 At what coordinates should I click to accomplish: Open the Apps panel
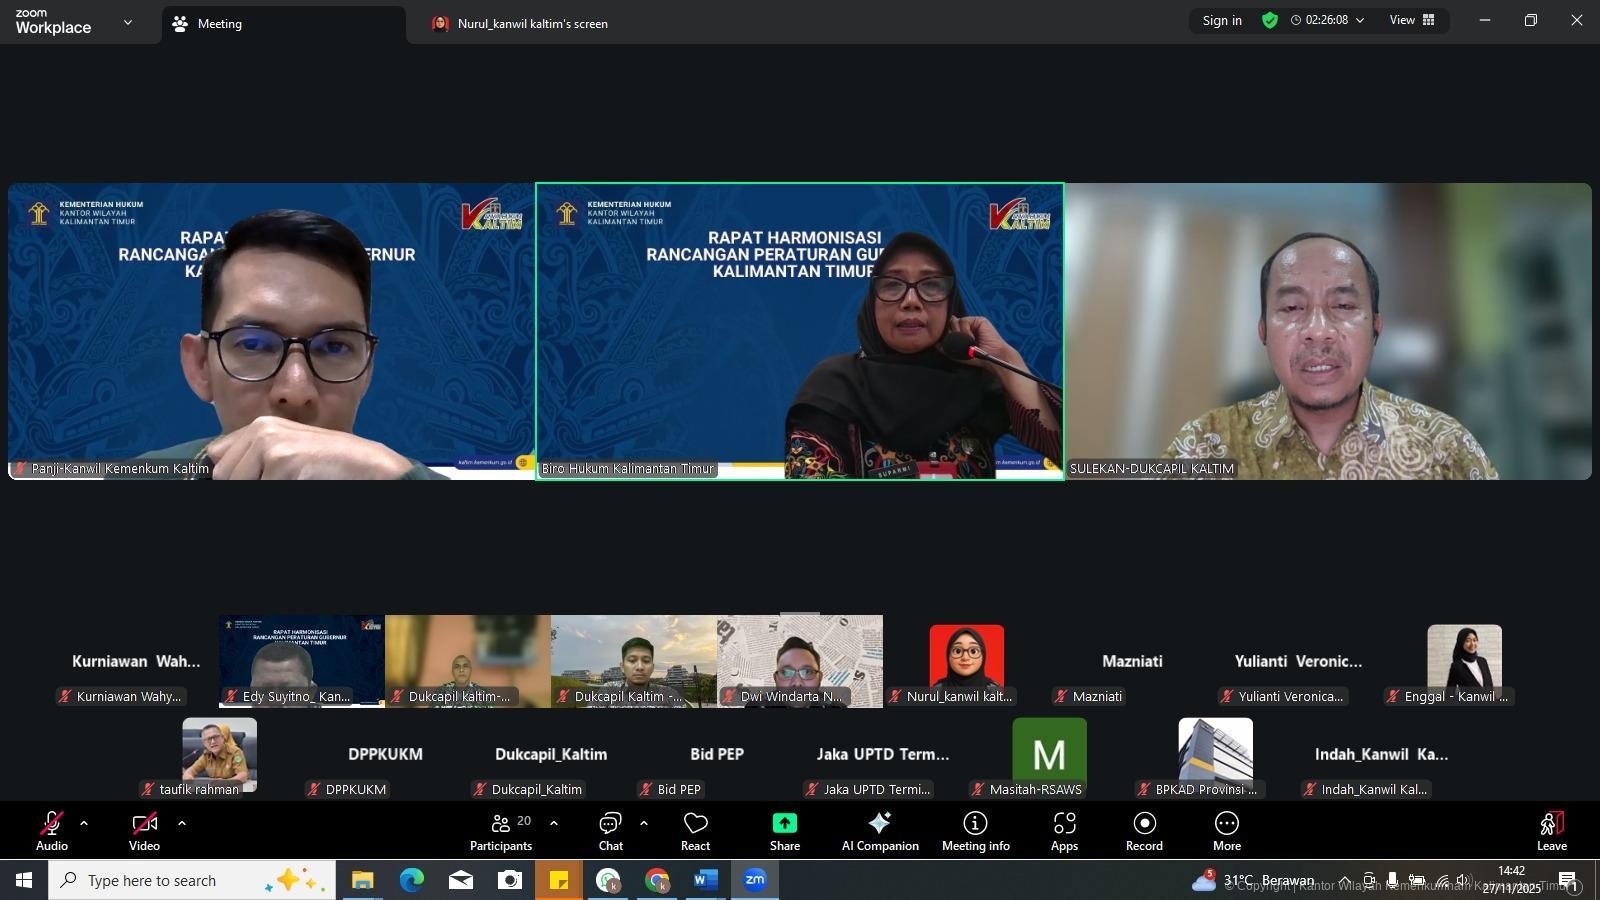1064,831
